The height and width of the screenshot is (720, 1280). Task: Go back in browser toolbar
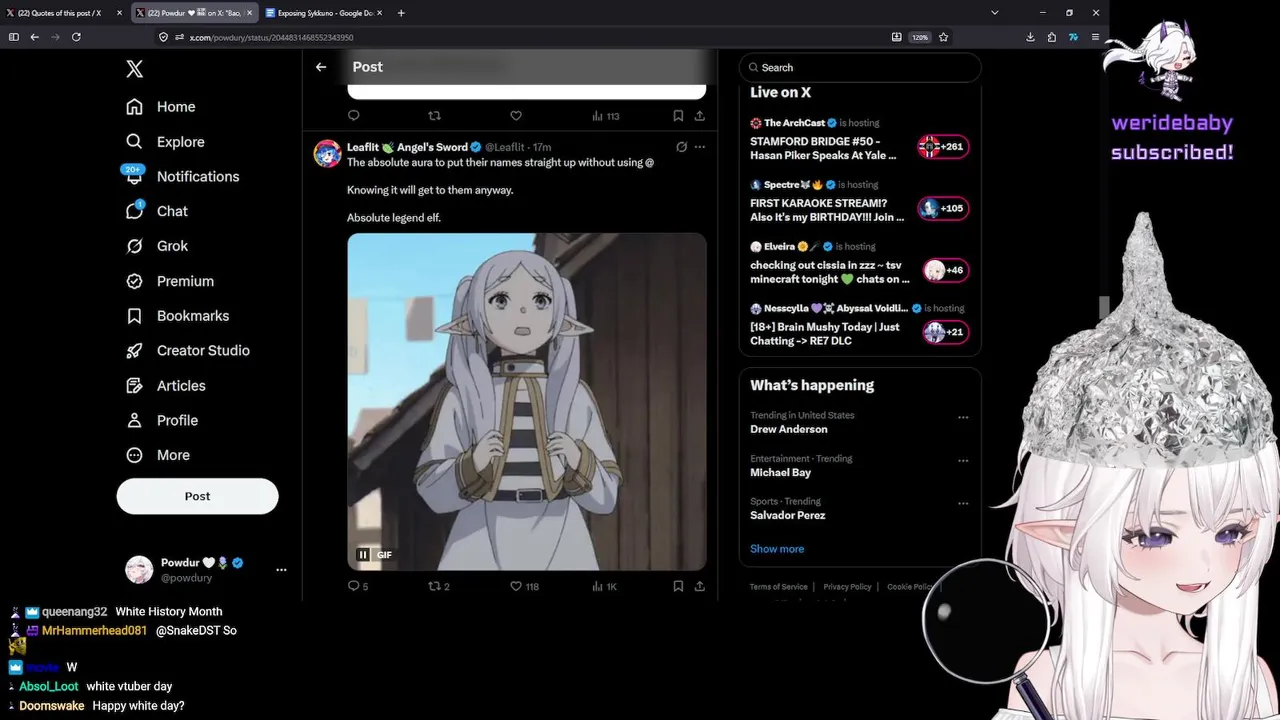click(34, 37)
